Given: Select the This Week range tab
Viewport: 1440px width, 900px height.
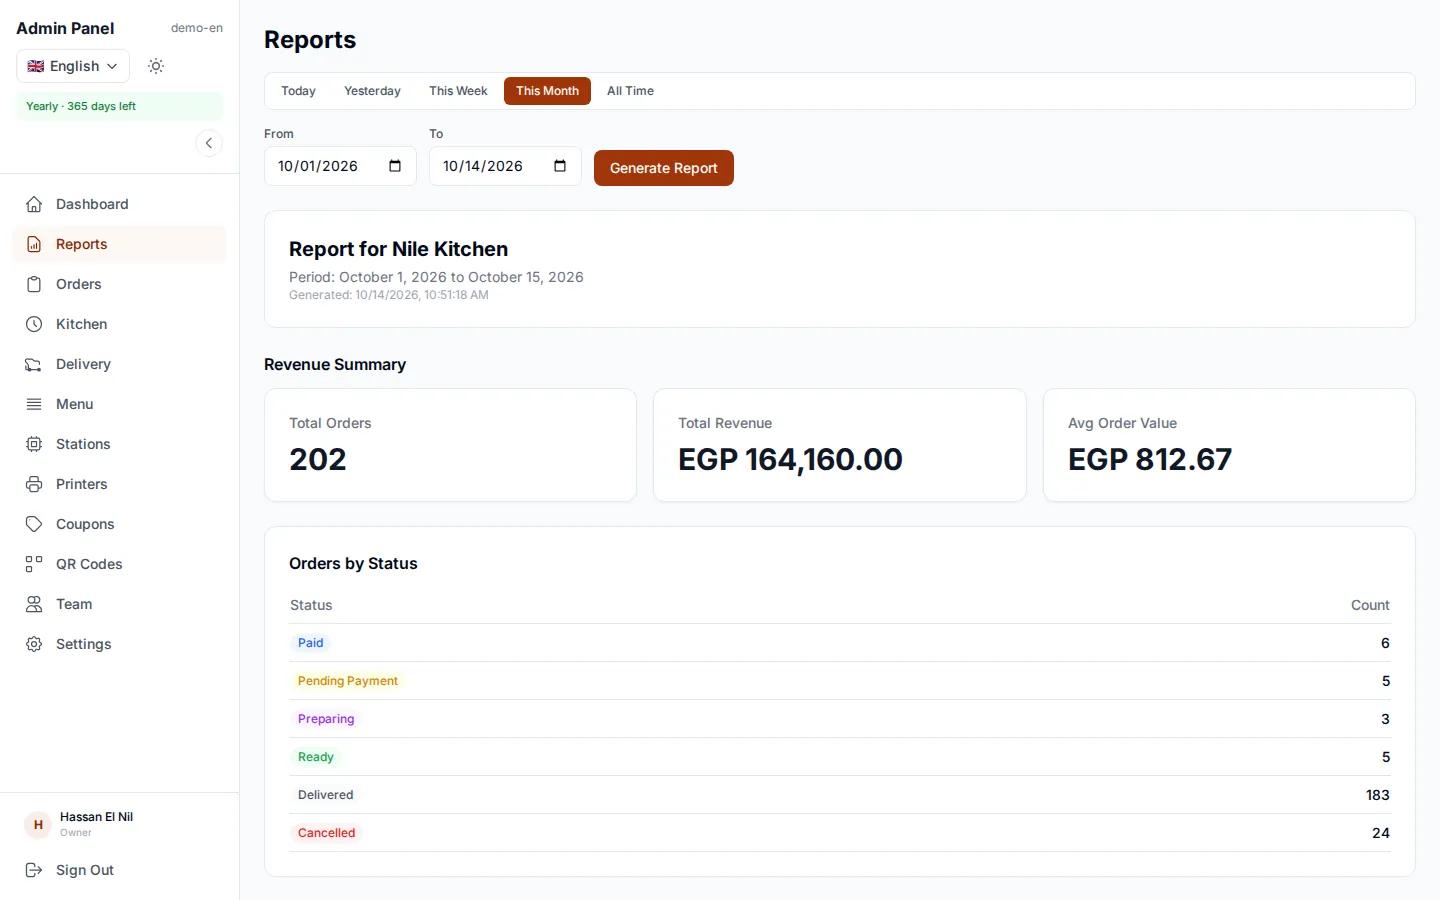Looking at the screenshot, I should coord(458,91).
